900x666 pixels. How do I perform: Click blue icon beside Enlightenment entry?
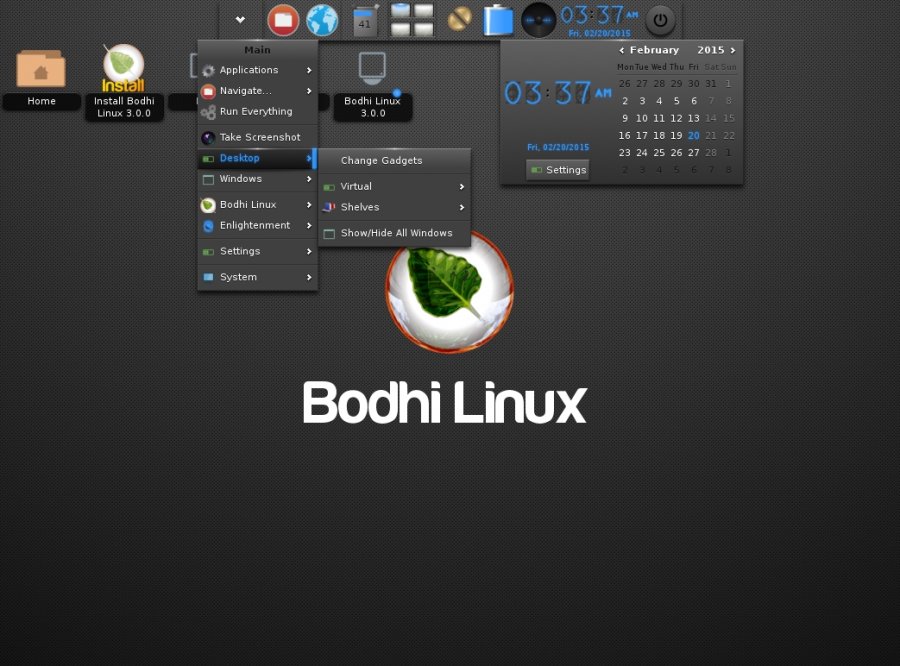[208, 226]
